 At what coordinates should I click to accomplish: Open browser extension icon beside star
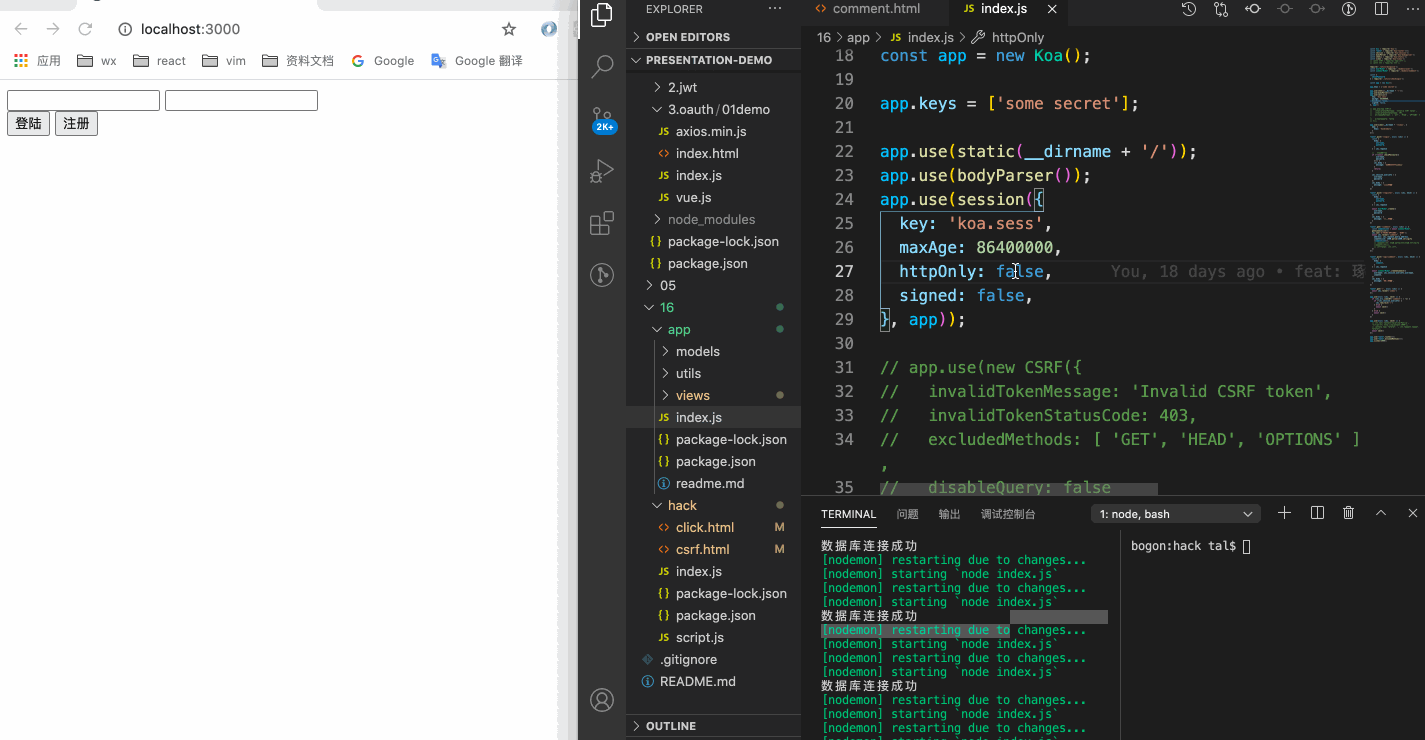[x=549, y=29]
